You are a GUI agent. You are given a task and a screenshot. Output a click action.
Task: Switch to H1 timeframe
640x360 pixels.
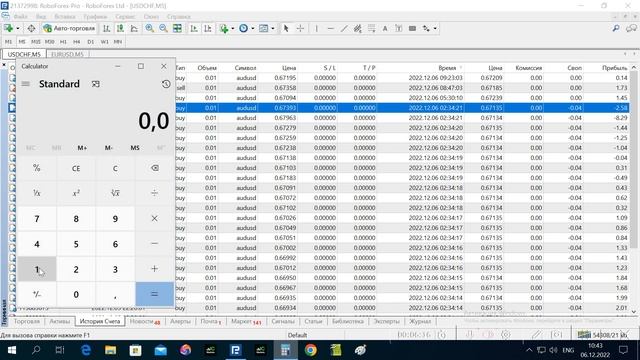click(63, 42)
